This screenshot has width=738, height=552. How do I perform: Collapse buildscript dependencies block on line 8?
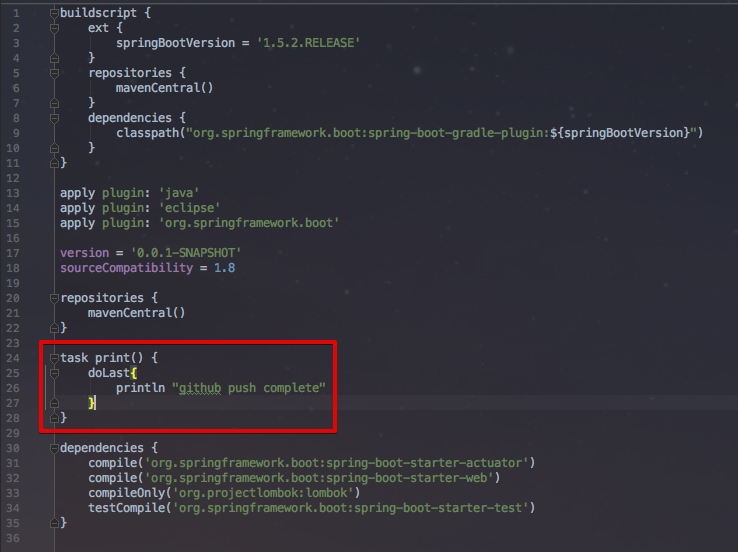54,118
